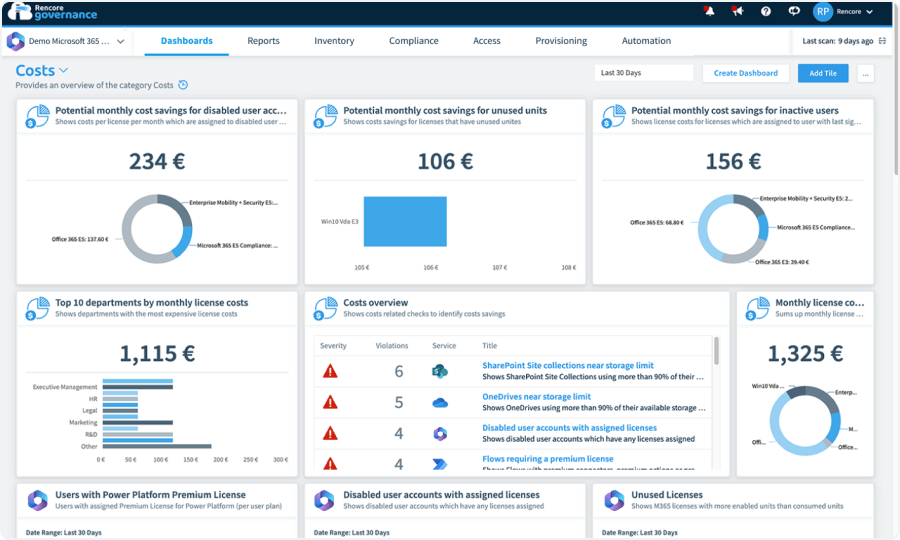Image resolution: width=900 pixels, height=540 pixels.
Task: Click the scan icon beside Last scan
Action: point(882,41)
